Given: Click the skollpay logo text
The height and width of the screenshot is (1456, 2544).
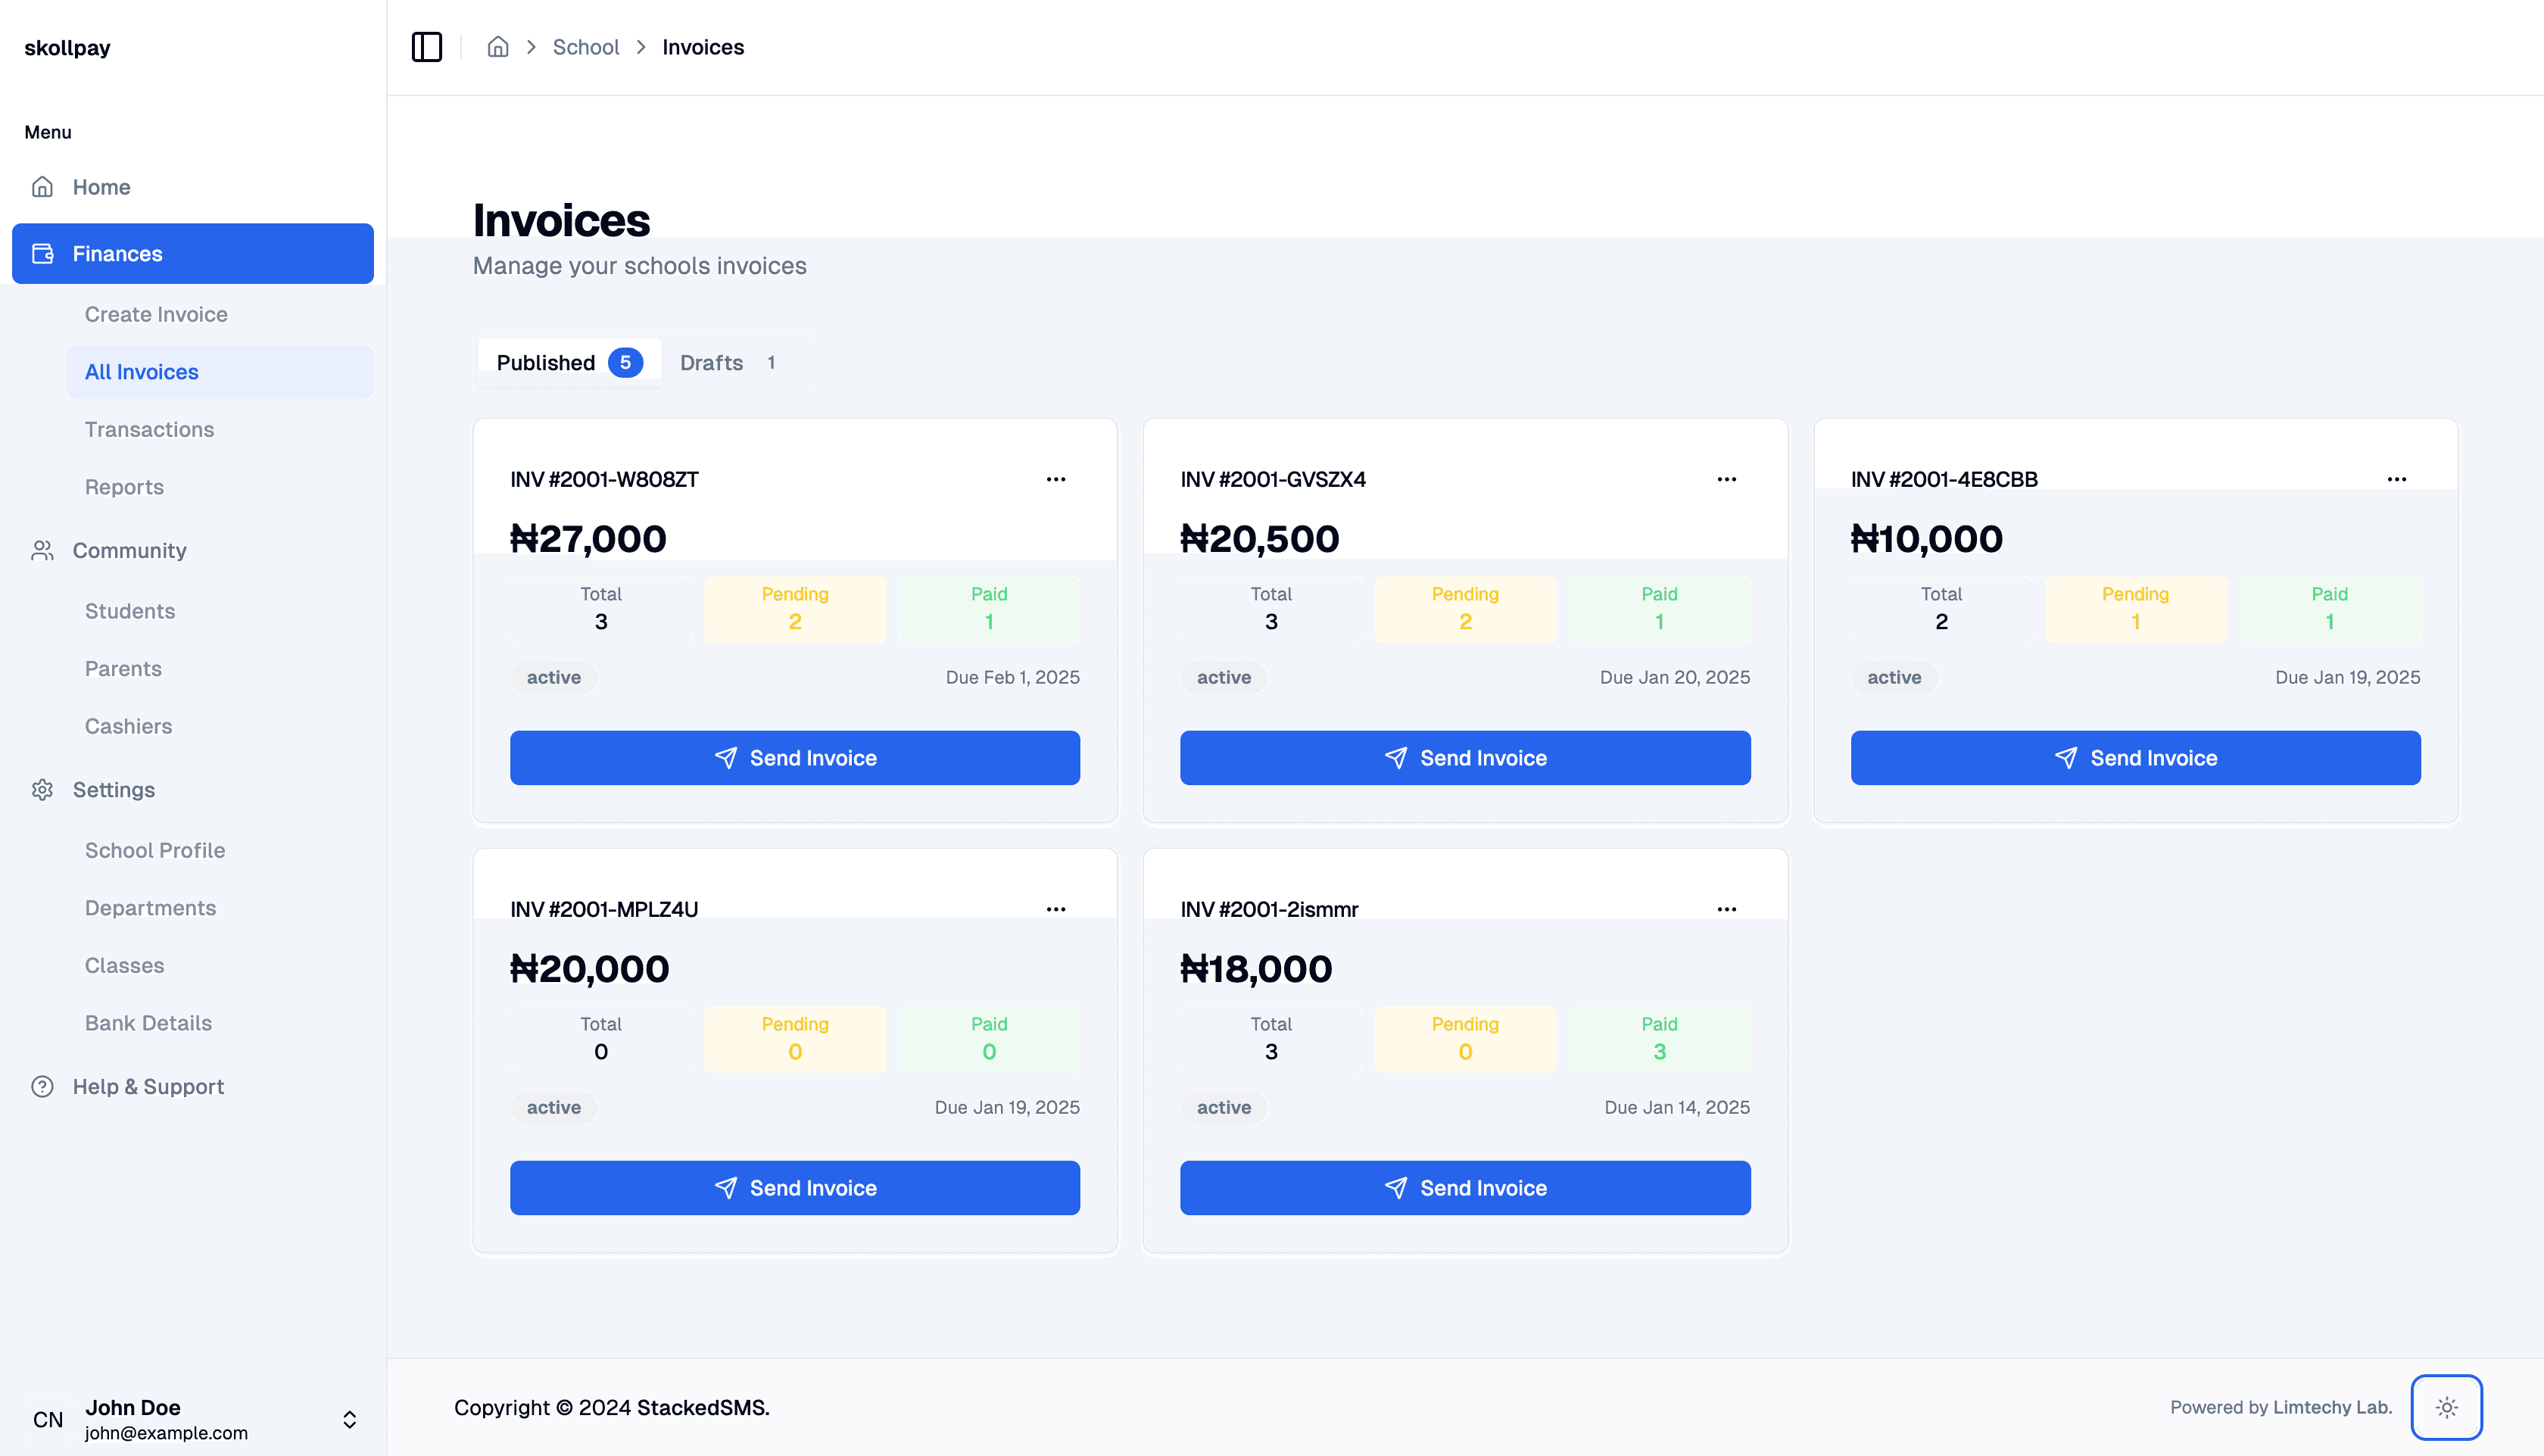Looking at the screenshot, I should (67, 48).
